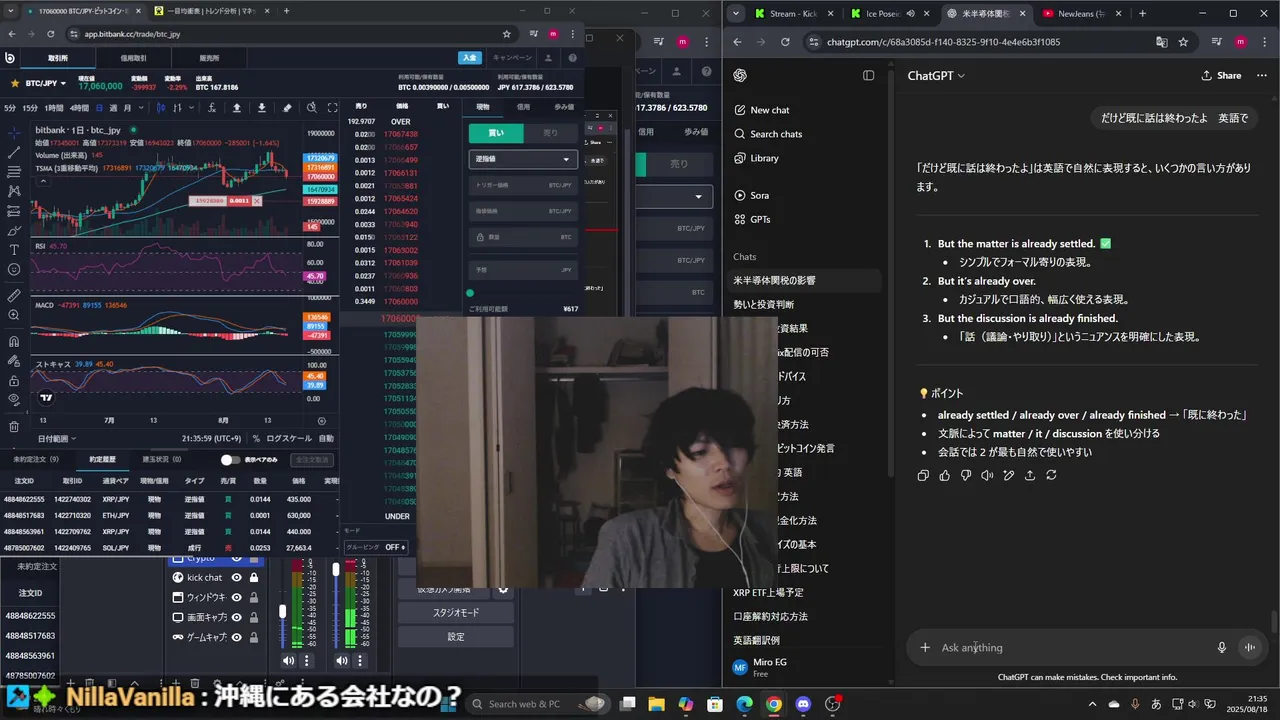Viewport: 1280px width, 720px height.
Task: Open the 日付範囲 dropdown
Action: [x=57, y=438]
